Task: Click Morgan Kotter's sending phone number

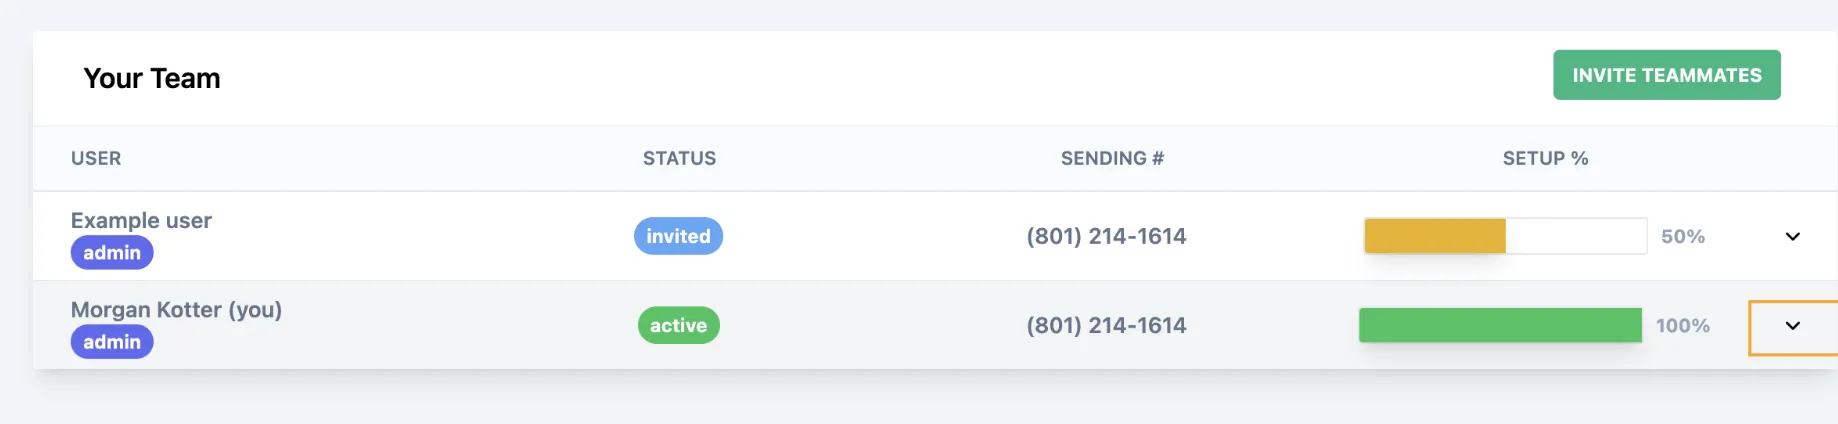Action: click(x=1106, y=325)
